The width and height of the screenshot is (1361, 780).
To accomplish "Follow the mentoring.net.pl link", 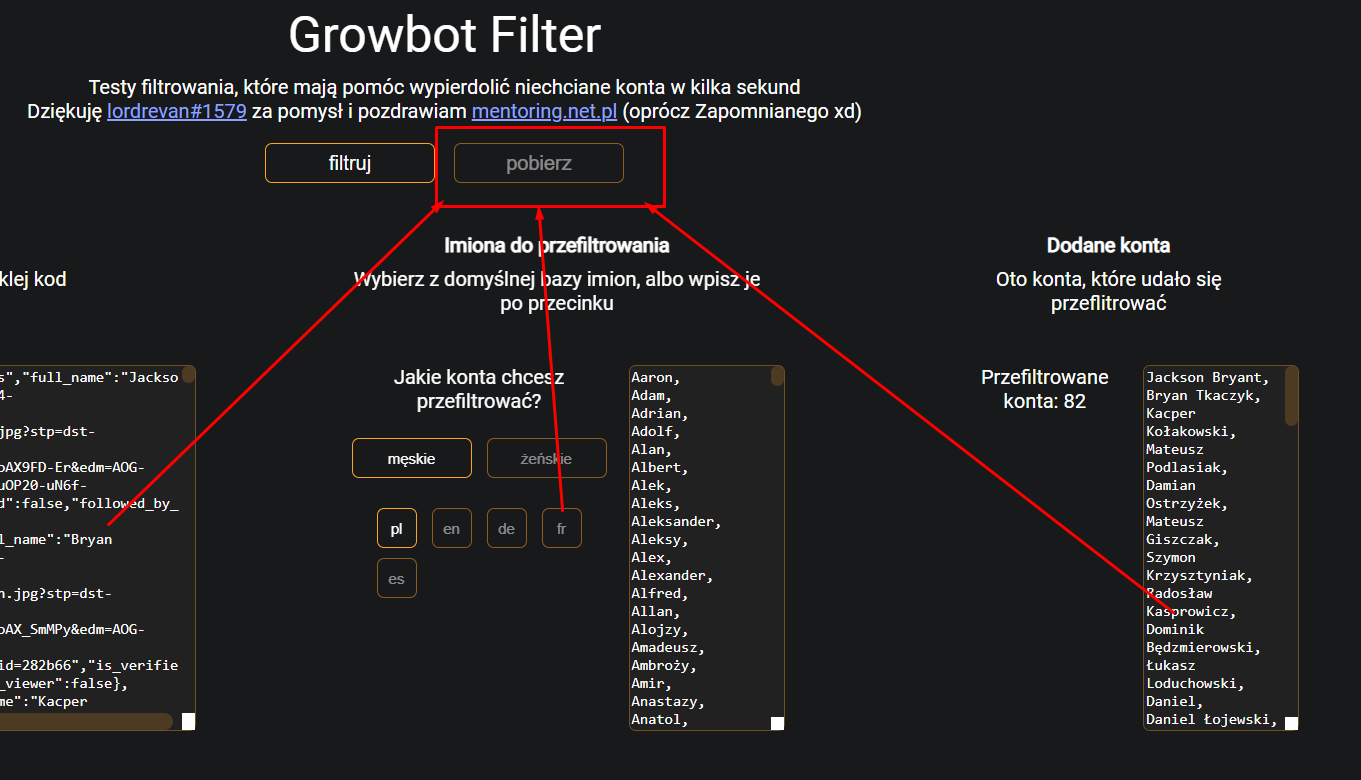I will point(543,111).
